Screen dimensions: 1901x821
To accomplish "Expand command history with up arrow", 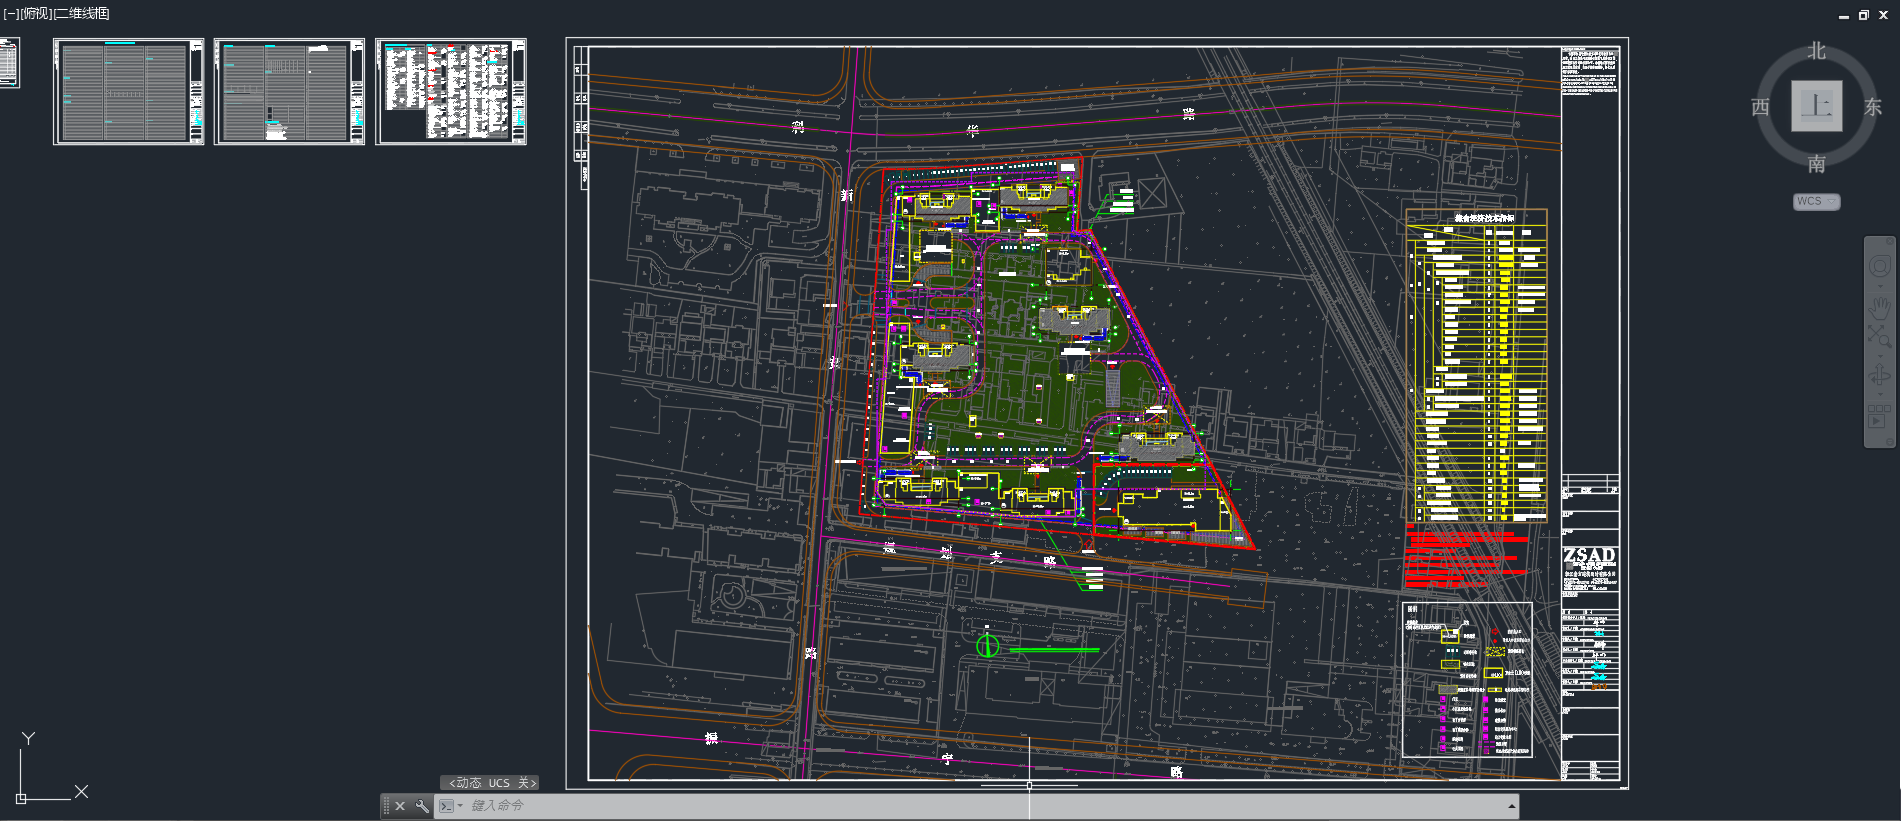I will [1511, 806].
